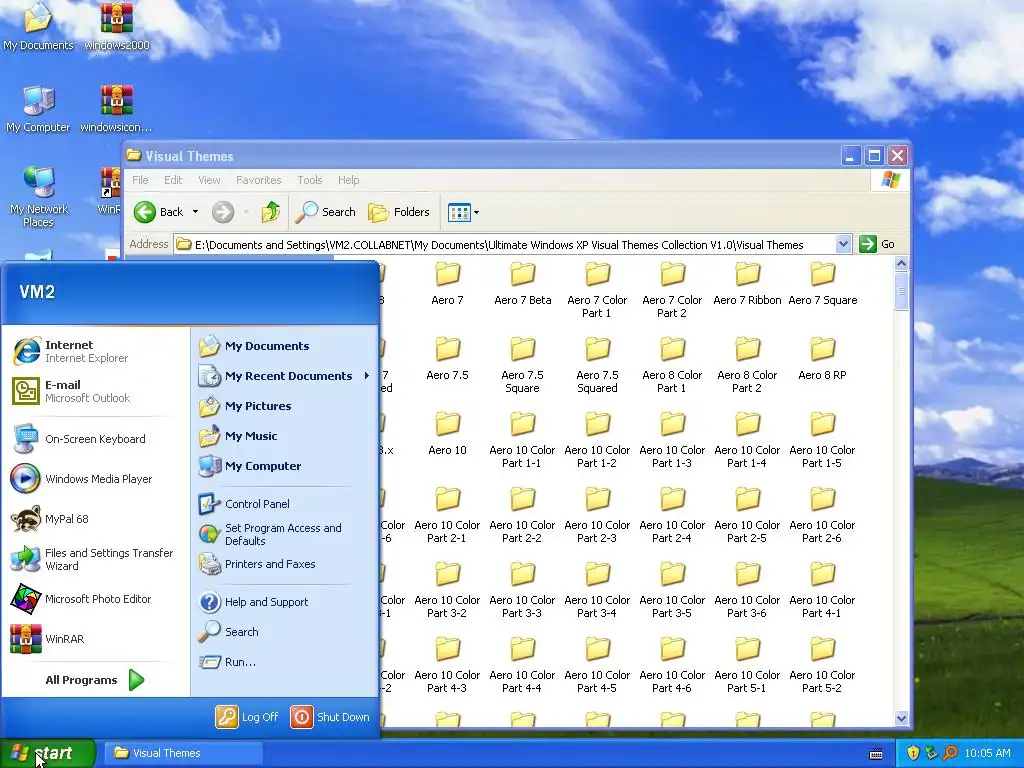The height and width of the screenshot is (768, 1024).
Task: Click the Log Off button
Action: pyautogui.click(x=247, y=716)
